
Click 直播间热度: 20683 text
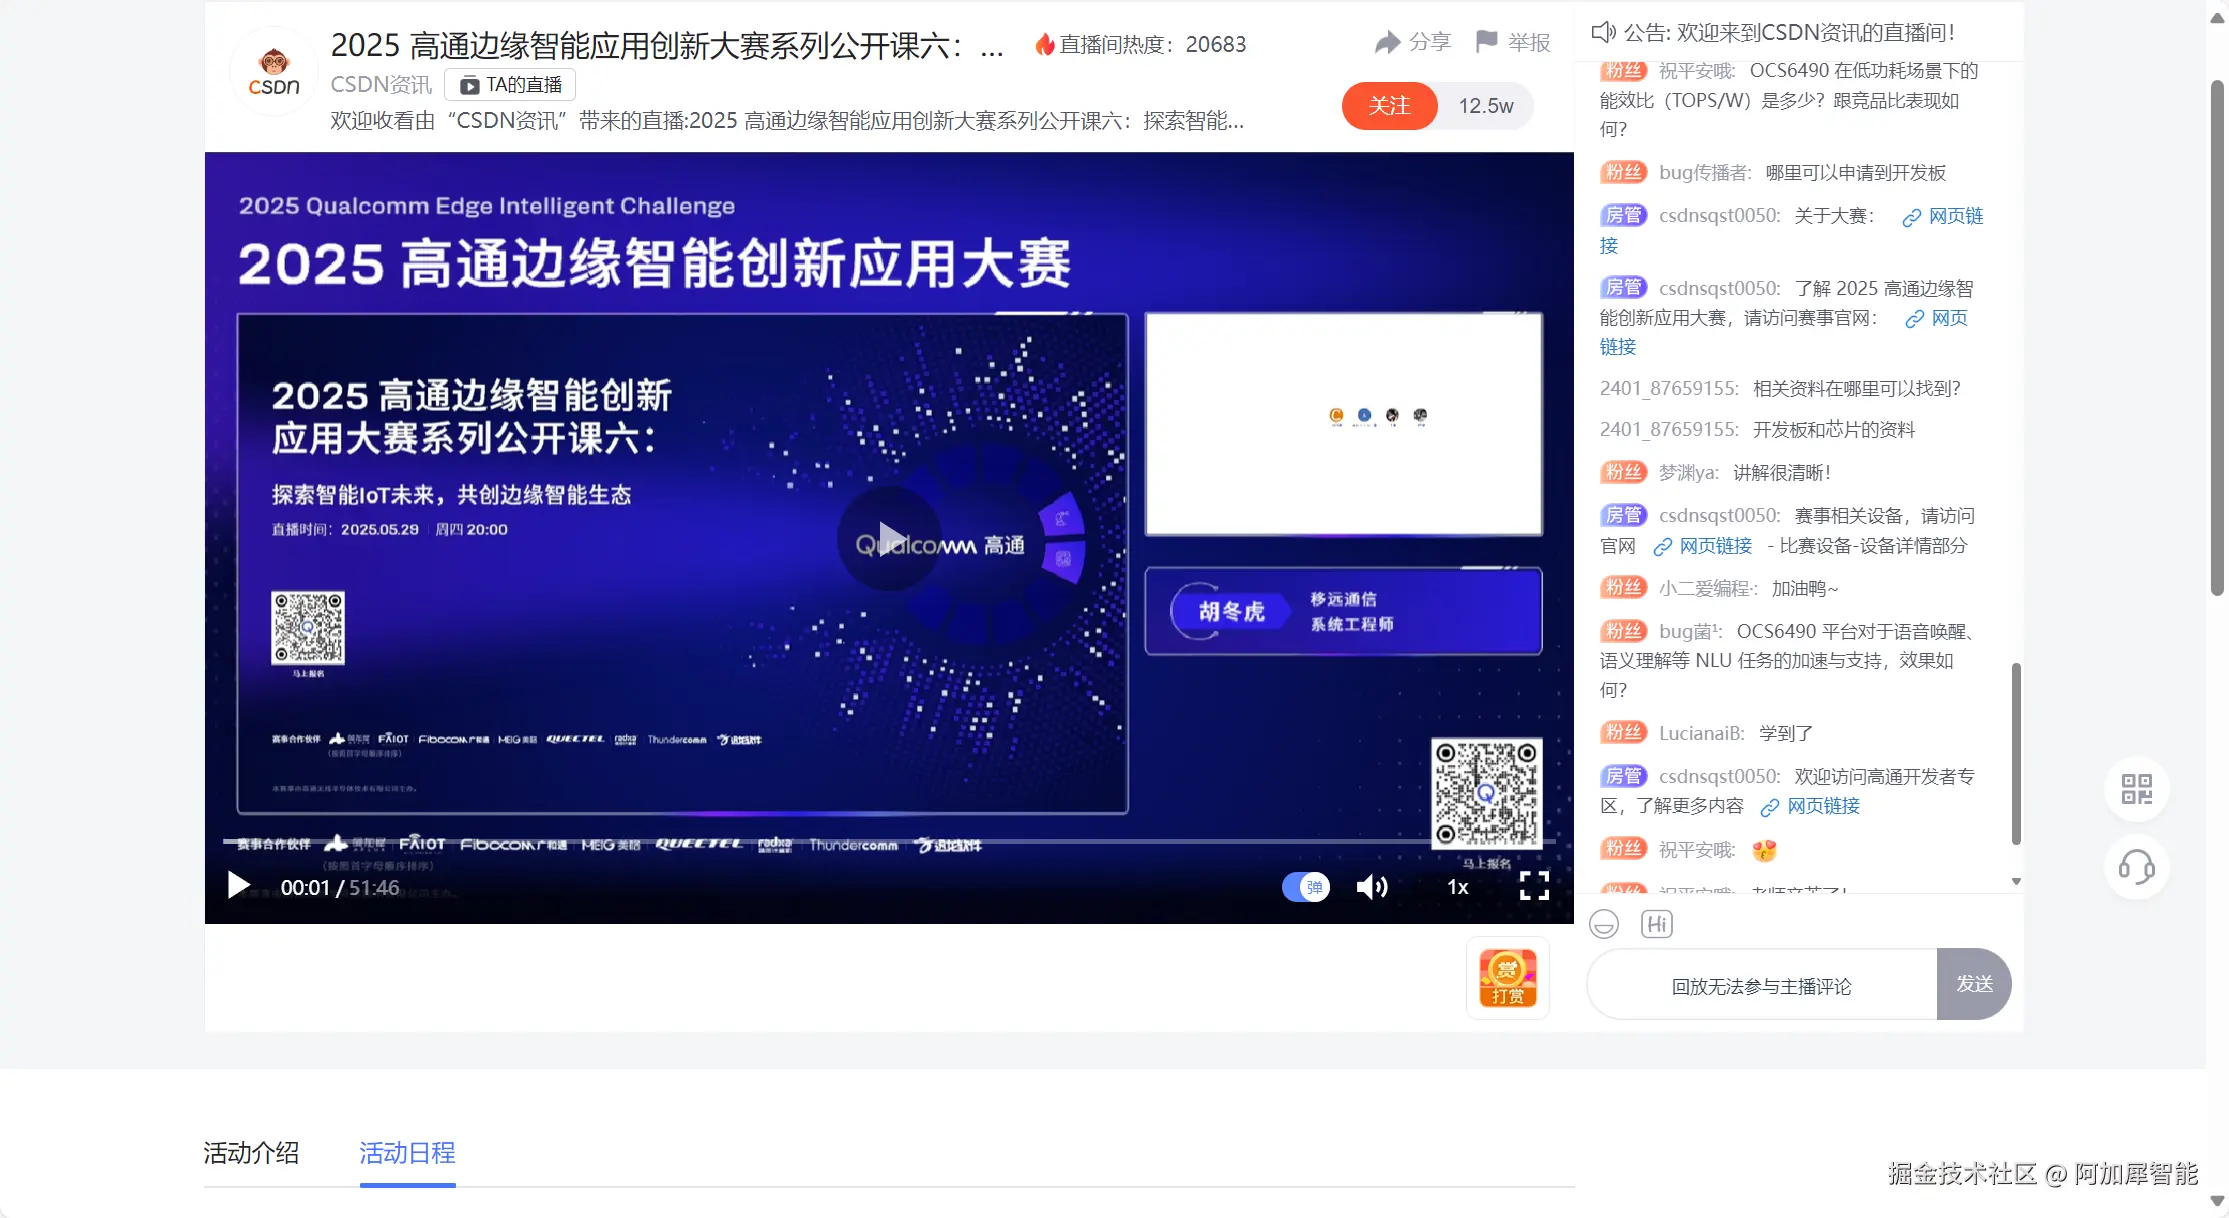coord(1152,44)
